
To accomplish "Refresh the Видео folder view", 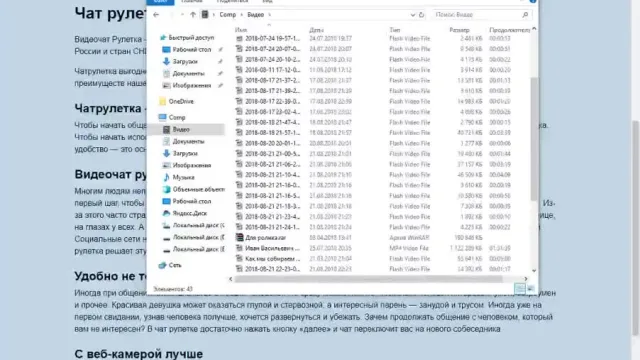I will [421, 15].
